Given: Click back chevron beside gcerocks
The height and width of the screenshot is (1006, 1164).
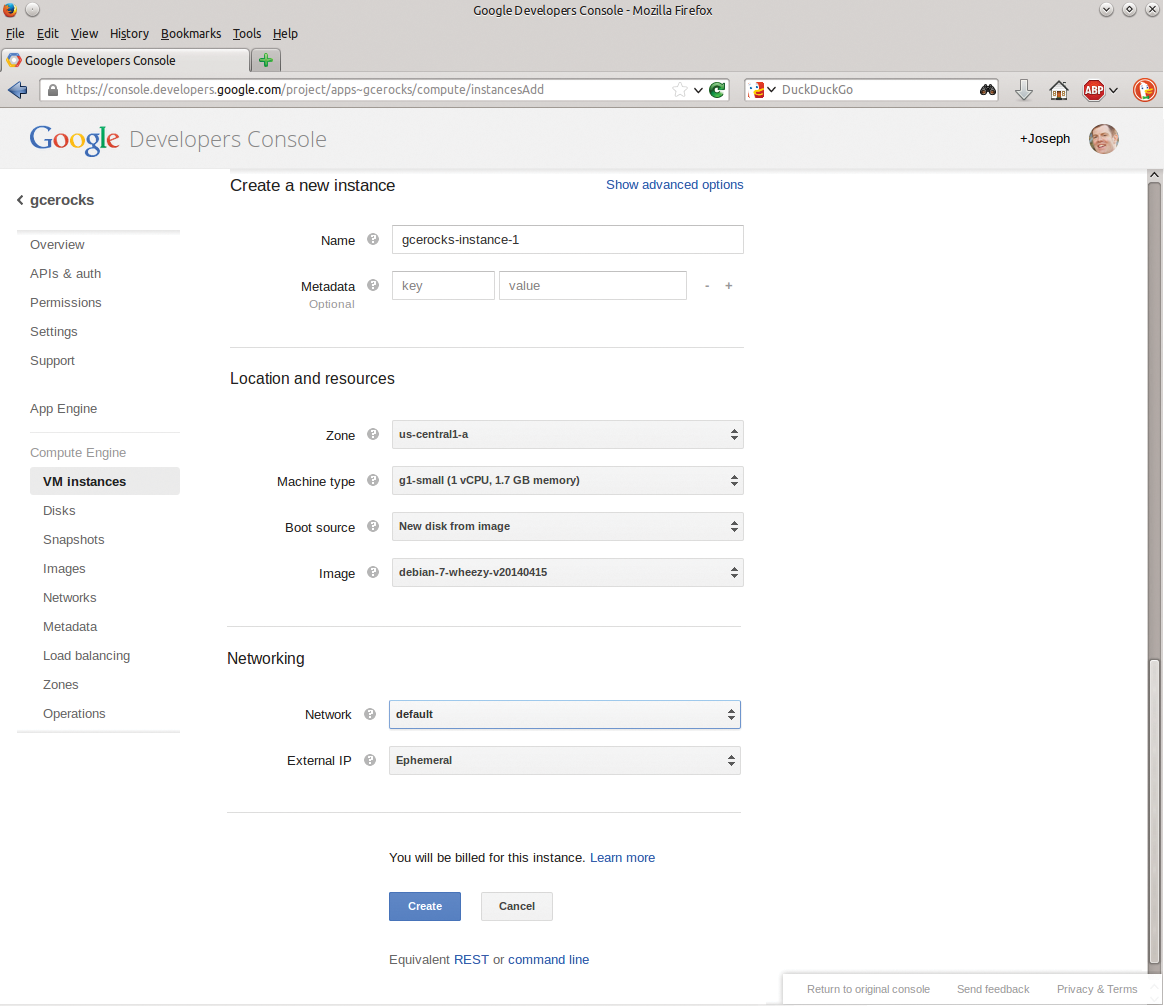Looking at the screenshot, I should point(20,200).
